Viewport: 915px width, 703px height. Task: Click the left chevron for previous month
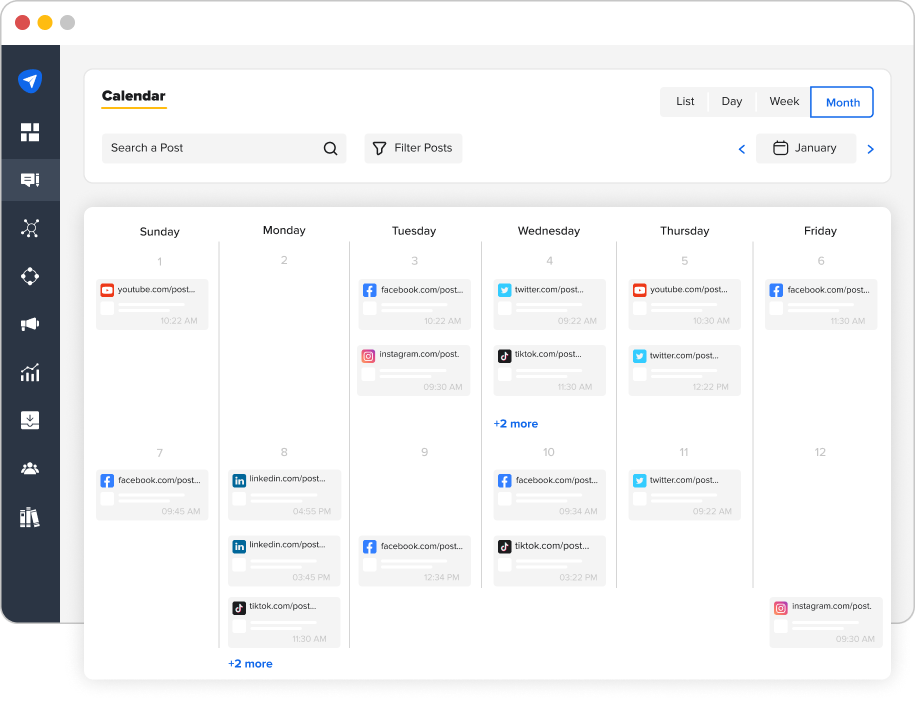pyautogui.click(x=741, y=148)
